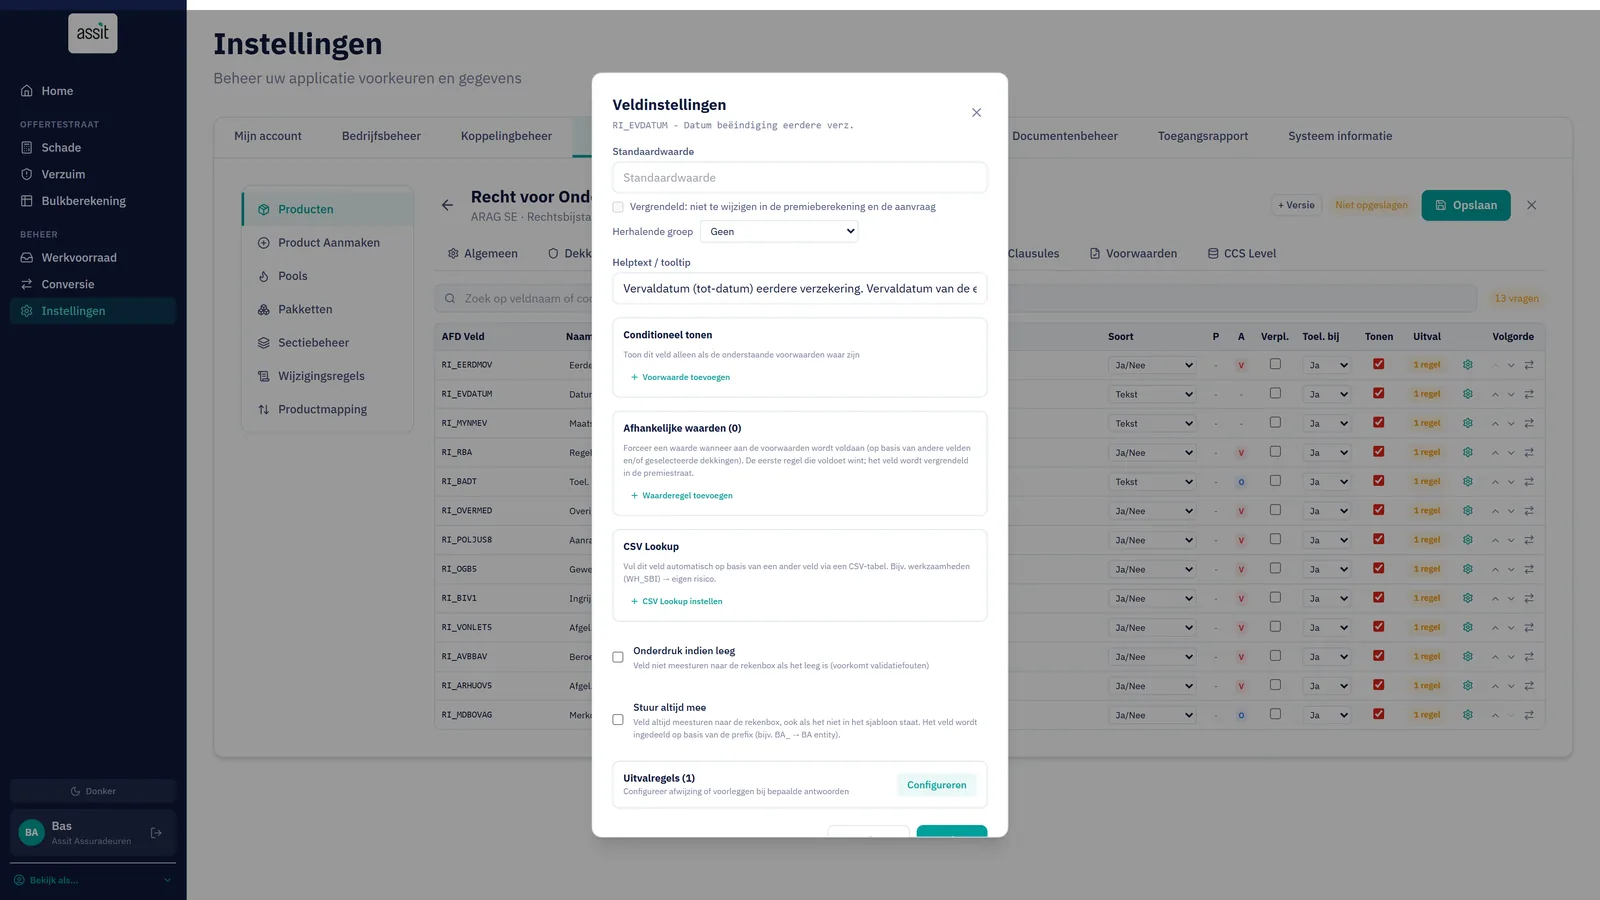Click the Configureren button for Uitvalregels
Viewport: 1600px width, 900px height.
[936, 785]
